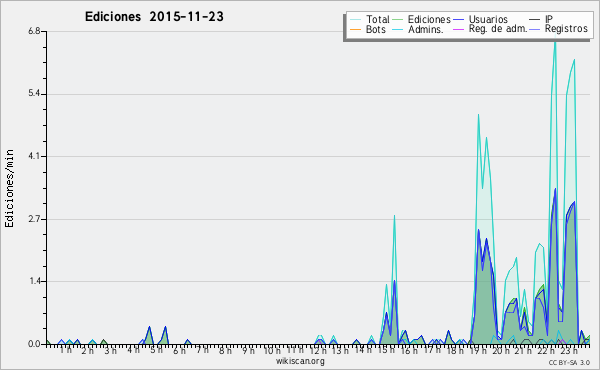Click the y-axis label 'Ediciones/min'
The height and width of the screenshot is (370, 600).
pos(9,188)
